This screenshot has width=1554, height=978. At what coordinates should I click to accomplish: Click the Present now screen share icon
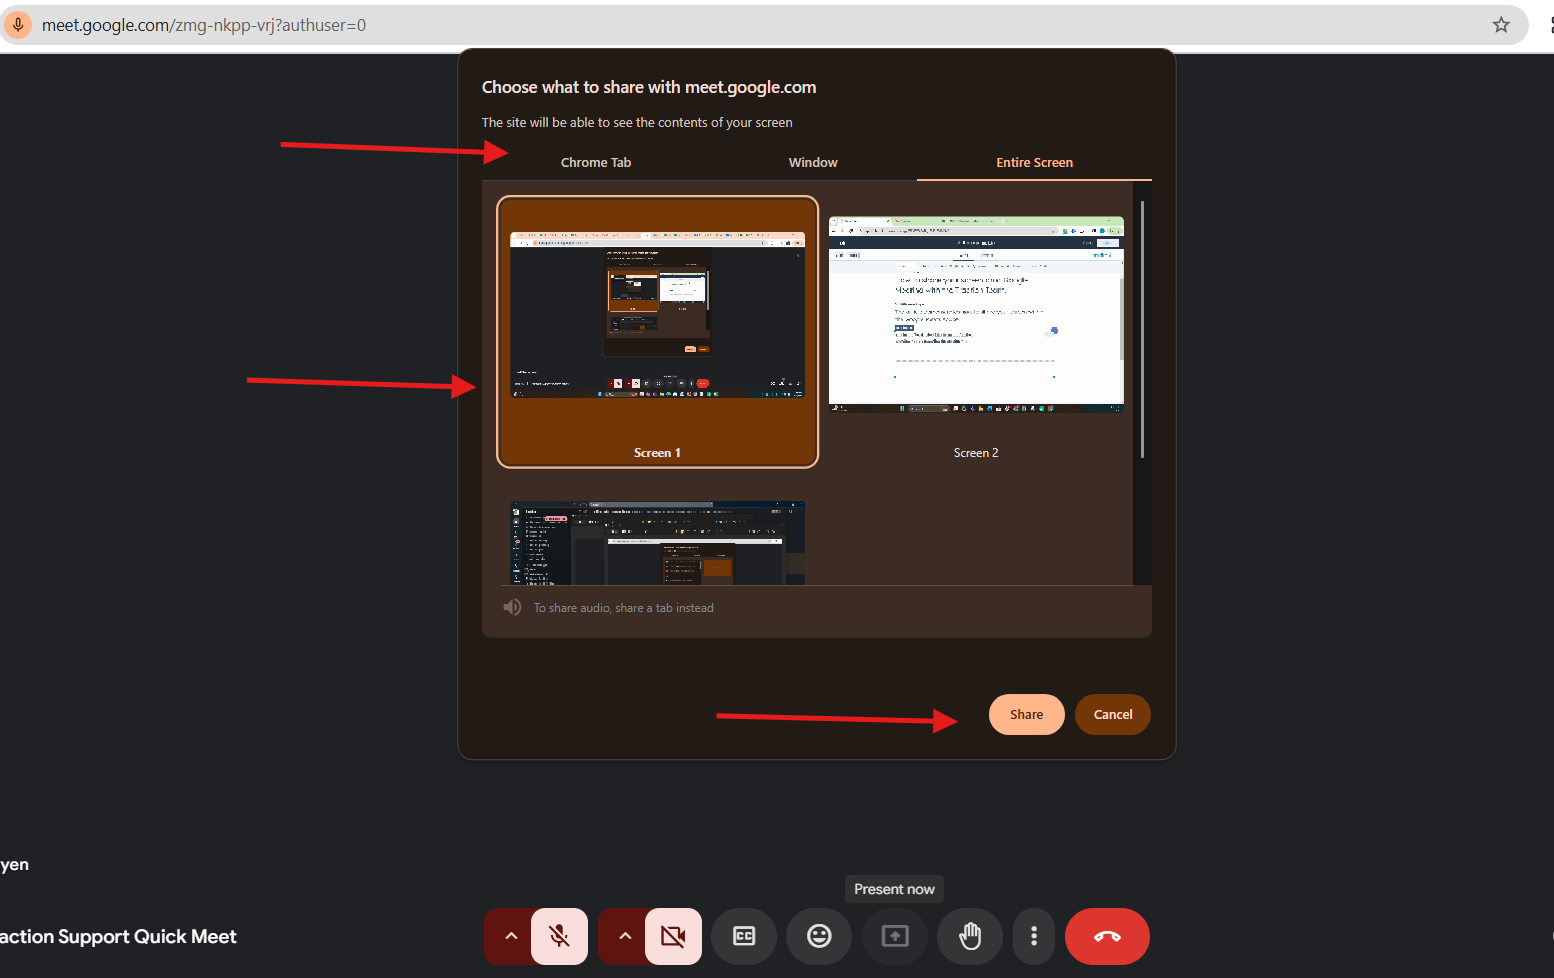[x=895, y=936]
